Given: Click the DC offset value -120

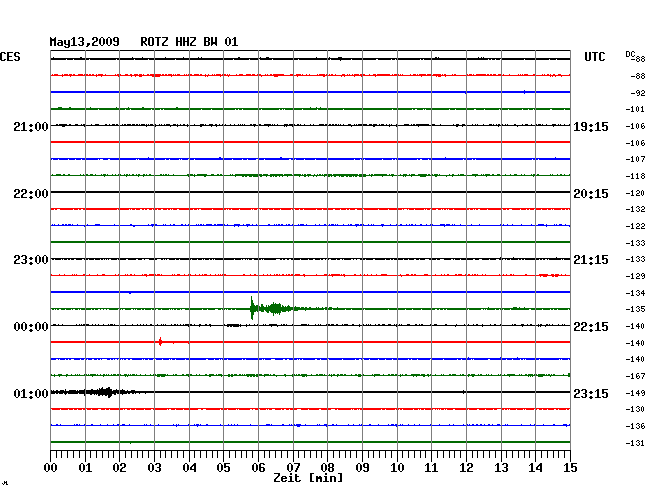Looking at the screenshot, I should pos(635,193).
